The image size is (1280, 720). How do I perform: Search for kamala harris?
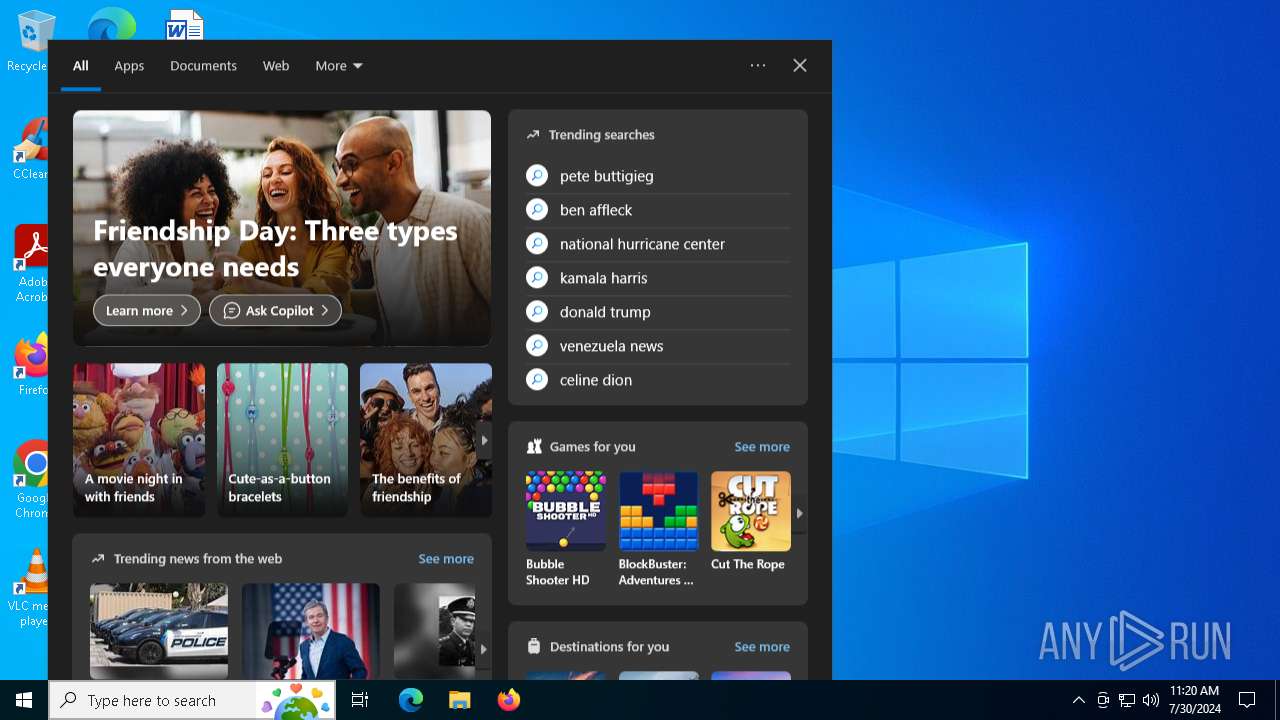point(604,278)
